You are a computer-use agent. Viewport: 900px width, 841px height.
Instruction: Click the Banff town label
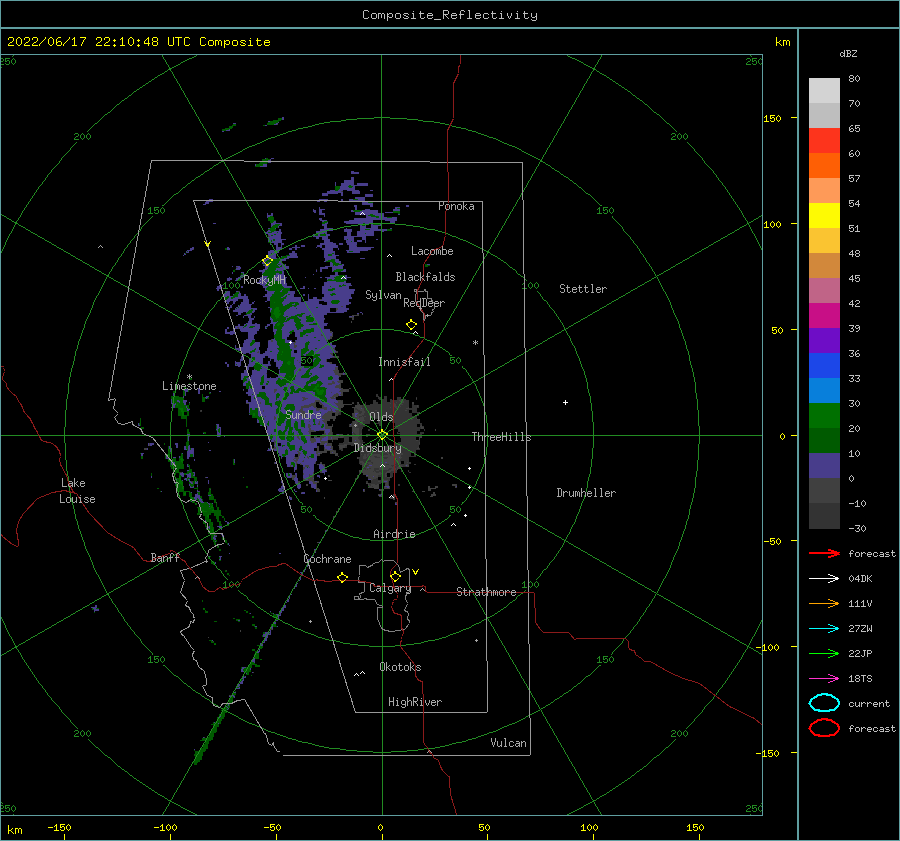165,557
